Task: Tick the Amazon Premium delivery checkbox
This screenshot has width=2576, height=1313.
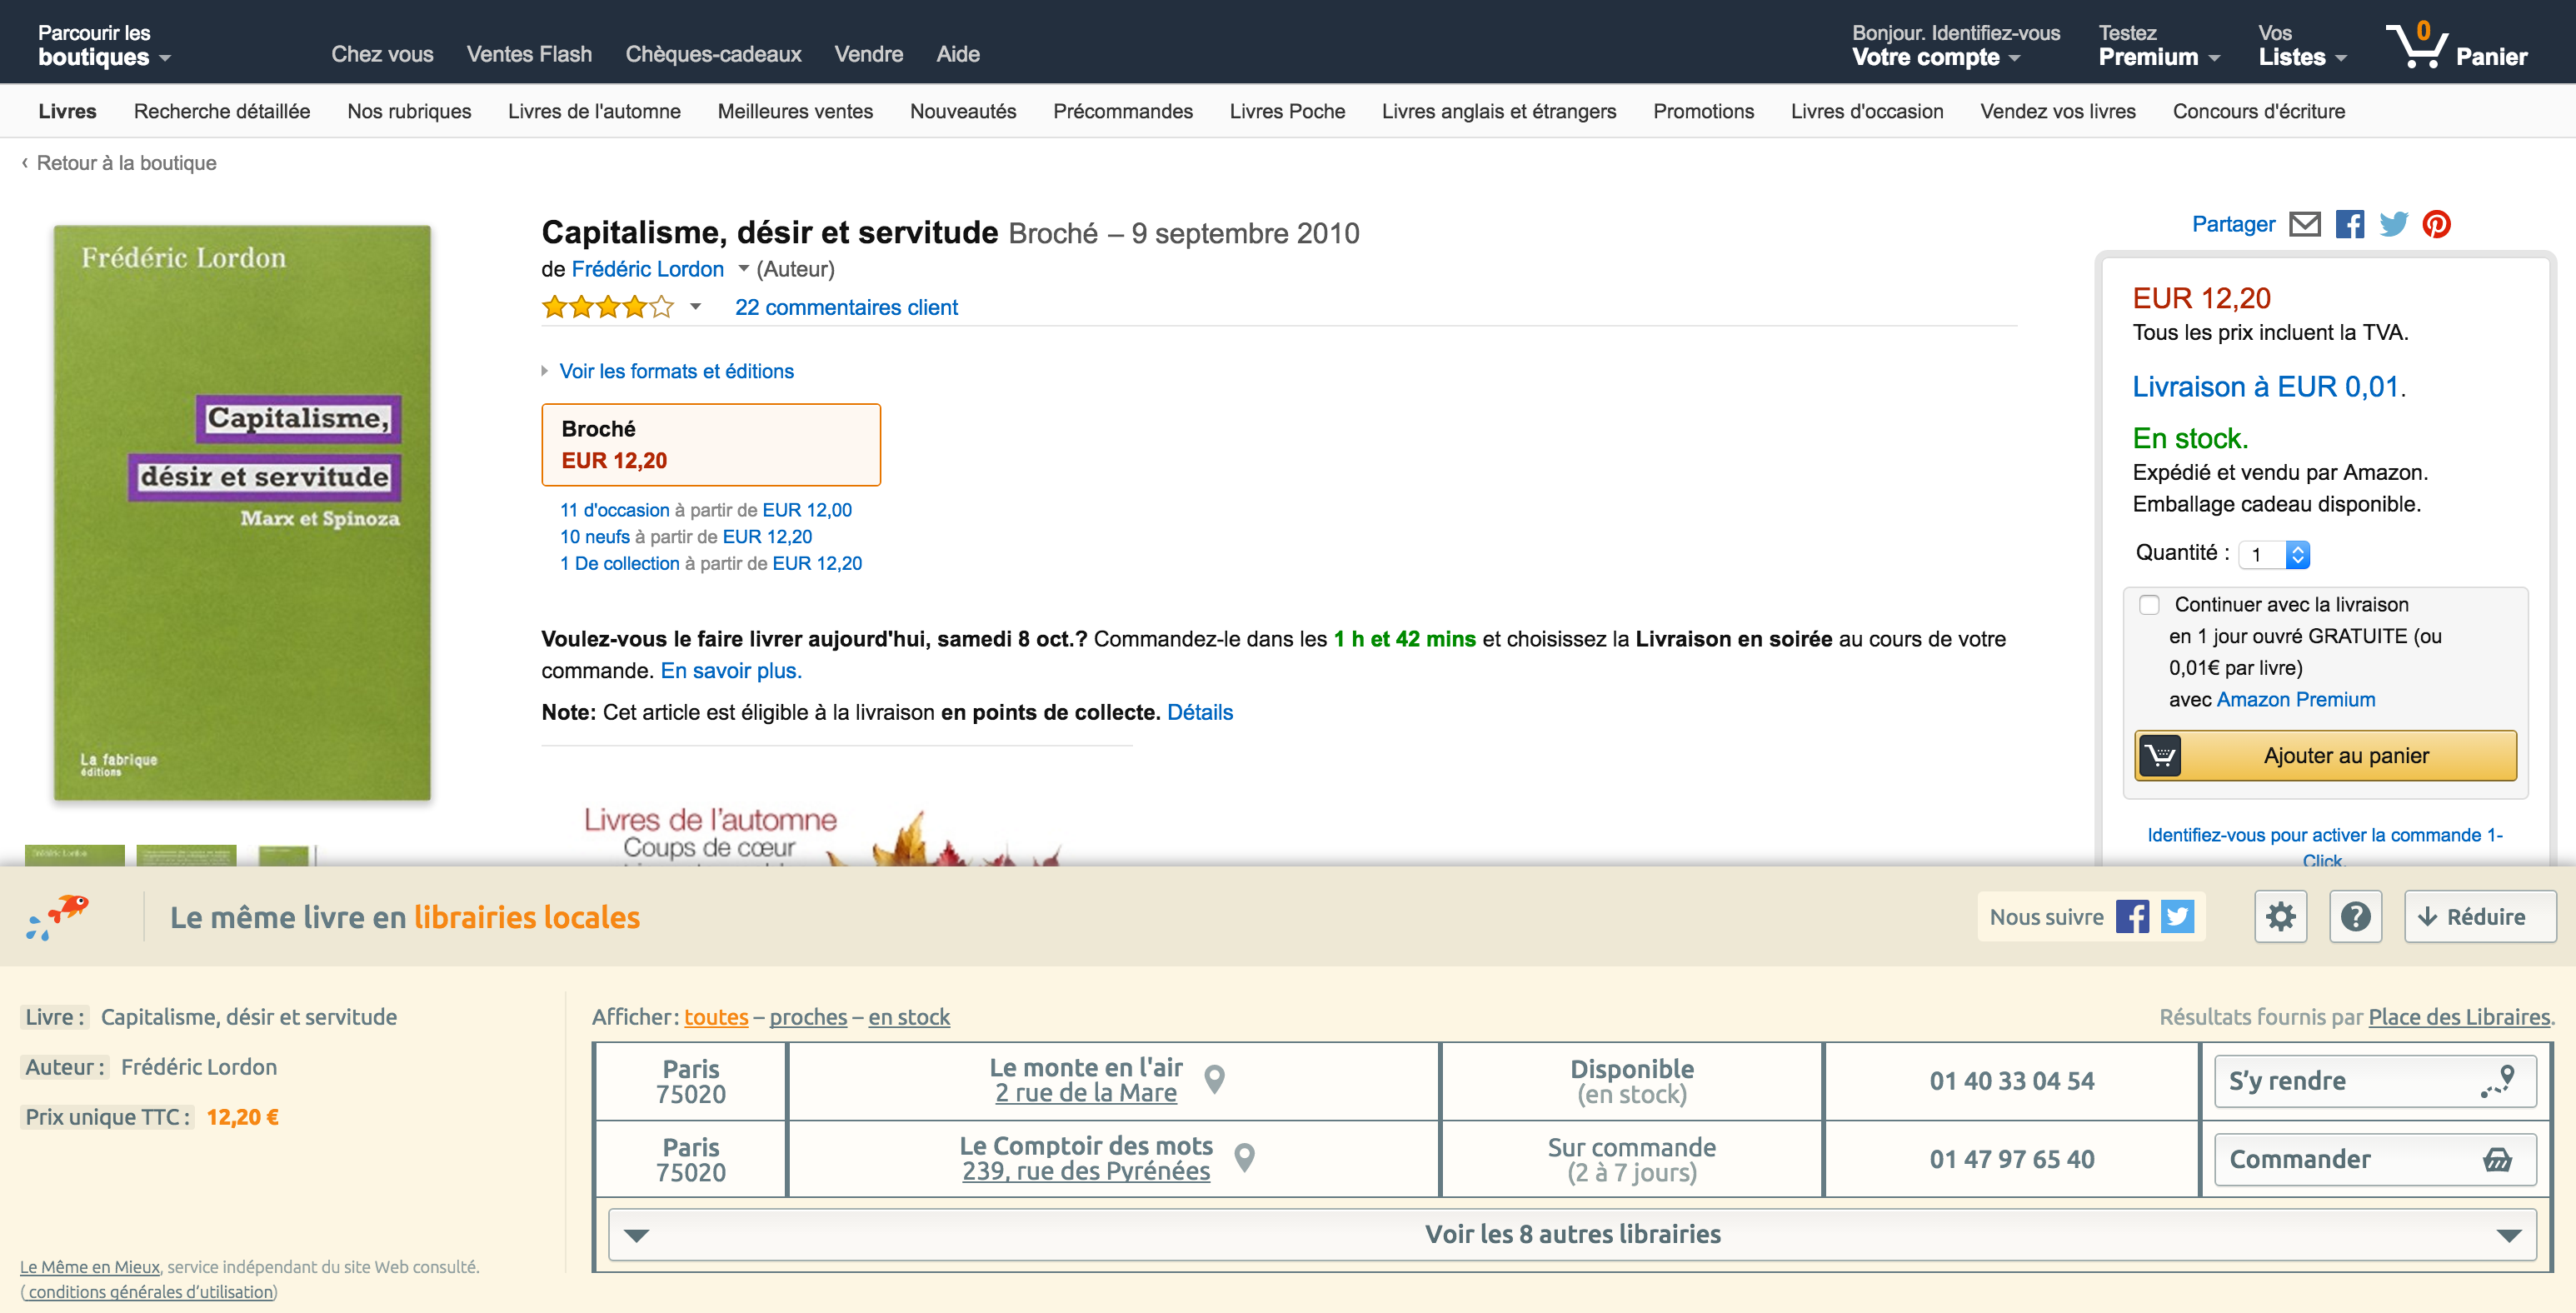Action: pos(2149,605)
